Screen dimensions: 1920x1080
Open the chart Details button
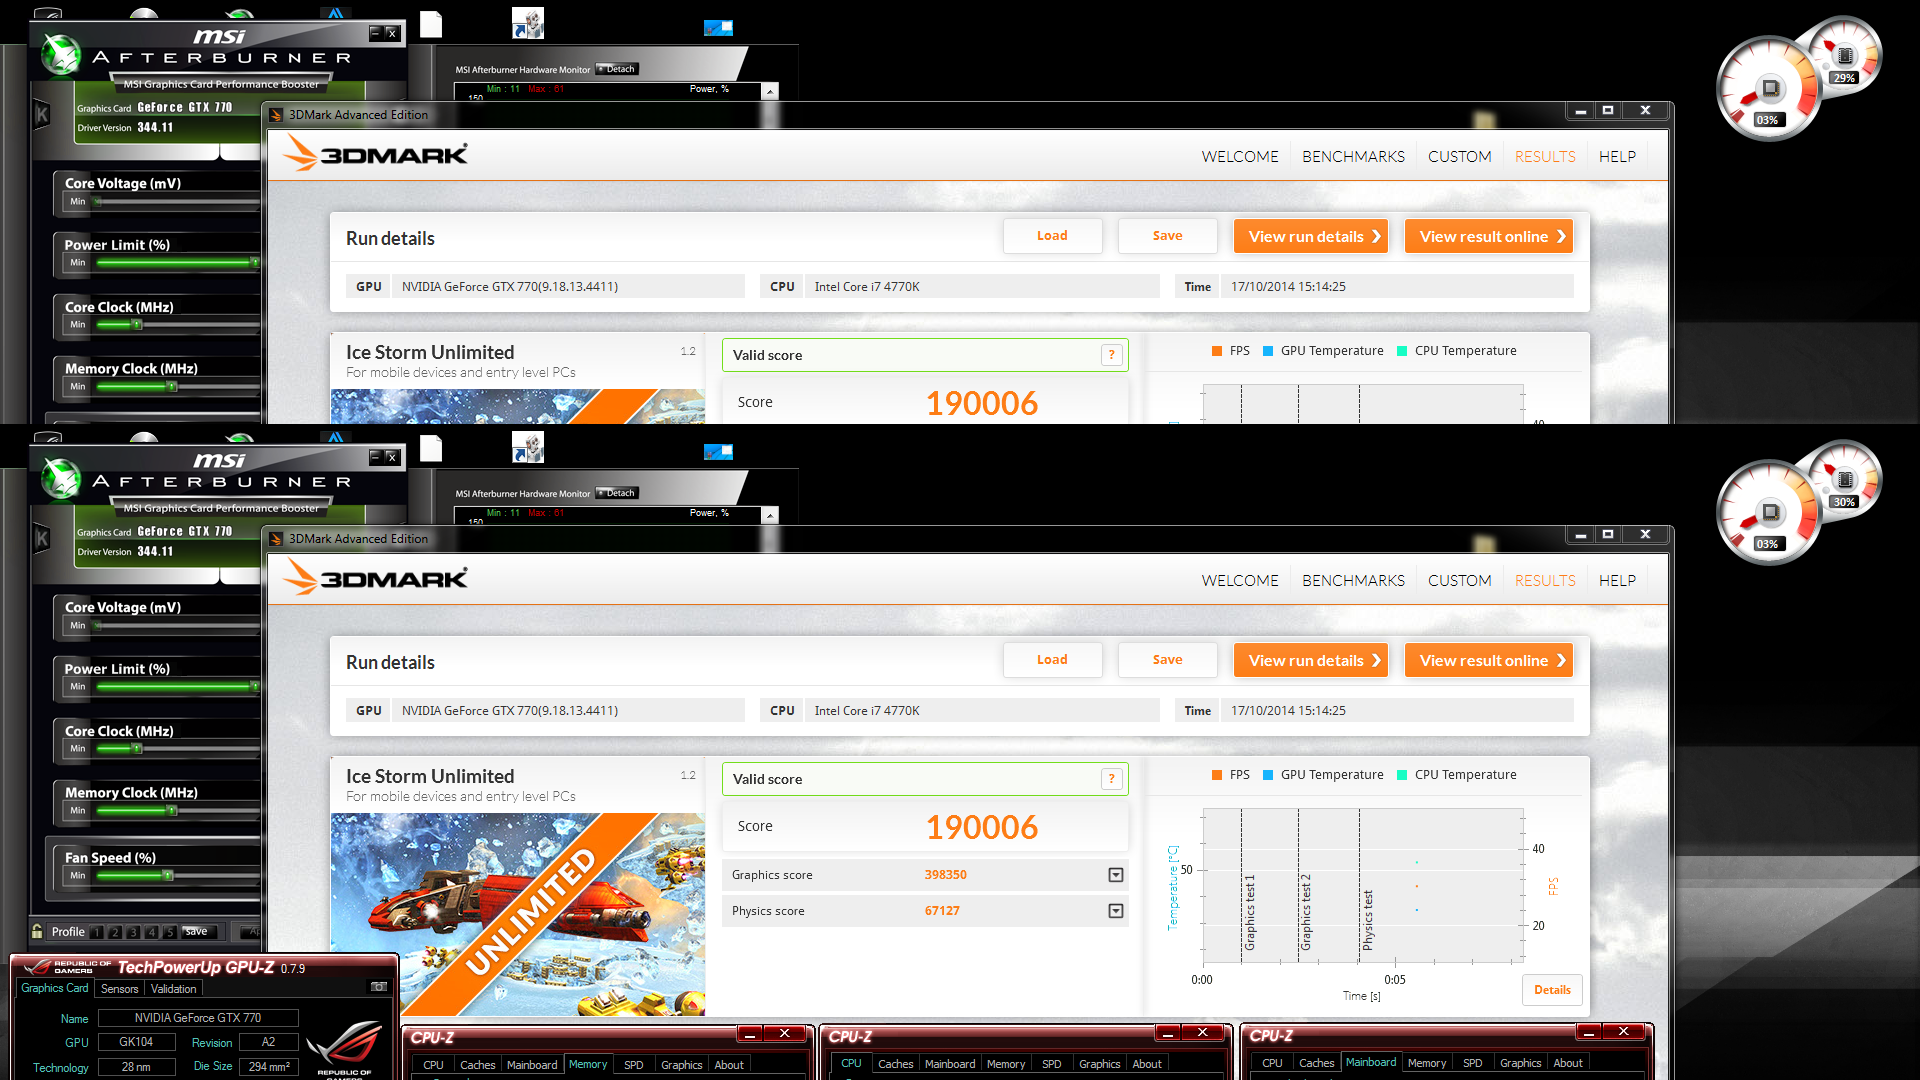[x=1552, y=990]
